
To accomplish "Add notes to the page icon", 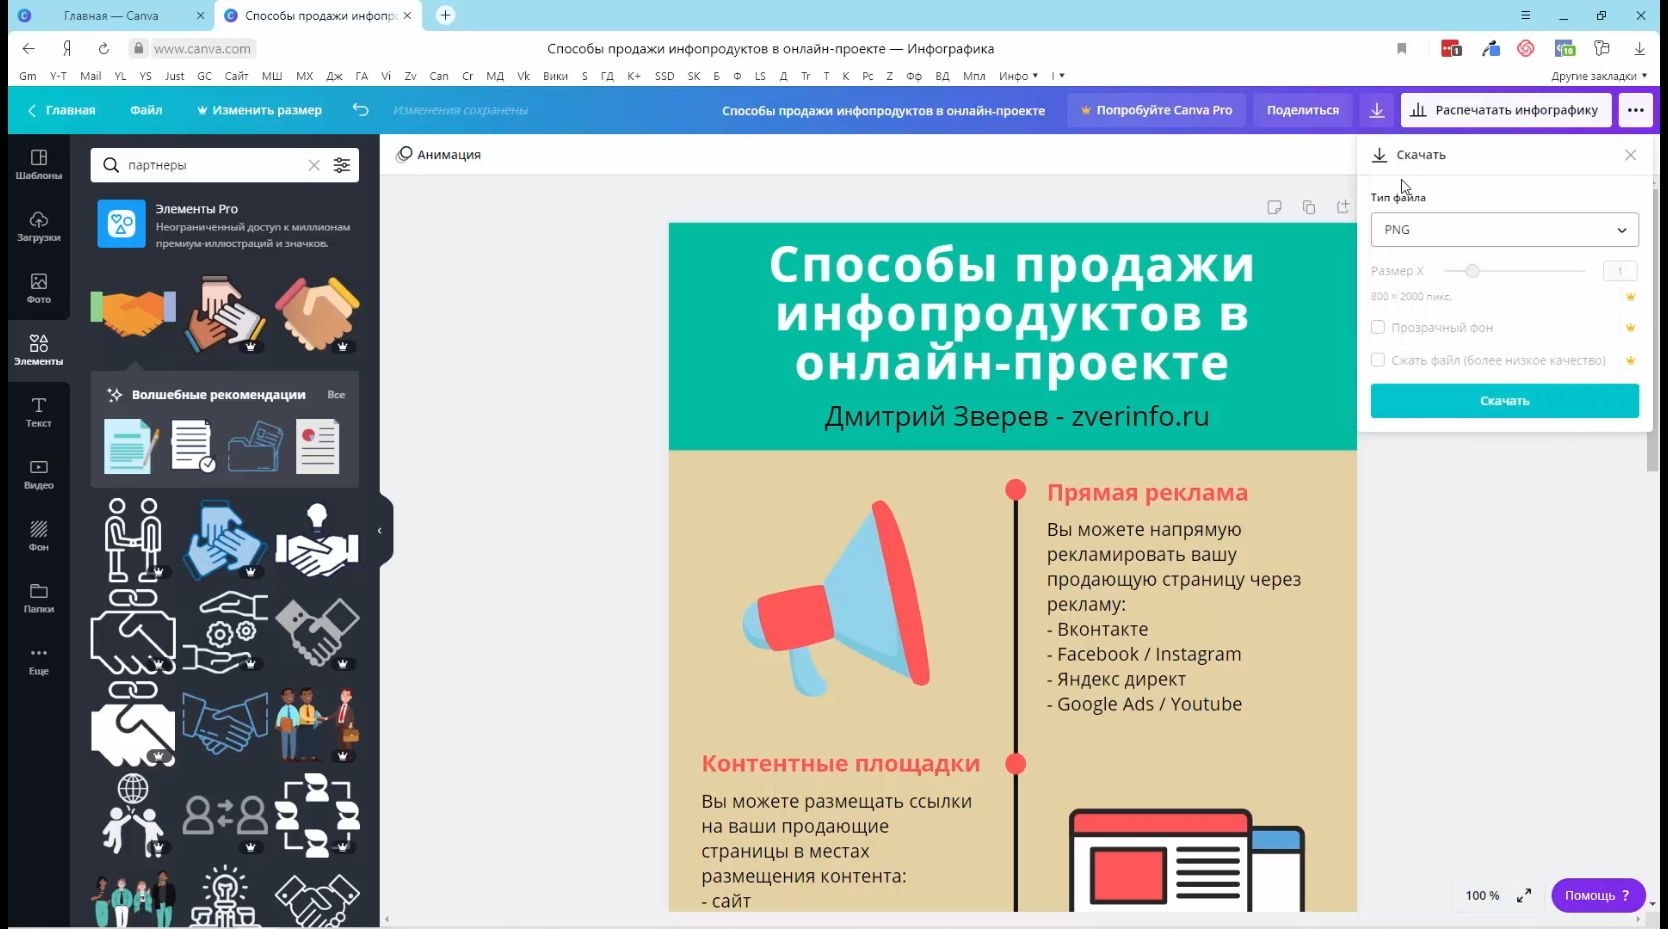I will pos(1274,207).
